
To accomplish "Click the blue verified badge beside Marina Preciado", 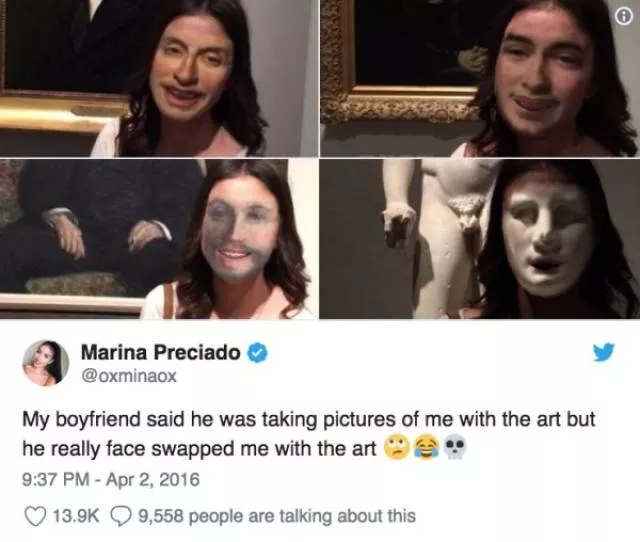I will (257, 352).
